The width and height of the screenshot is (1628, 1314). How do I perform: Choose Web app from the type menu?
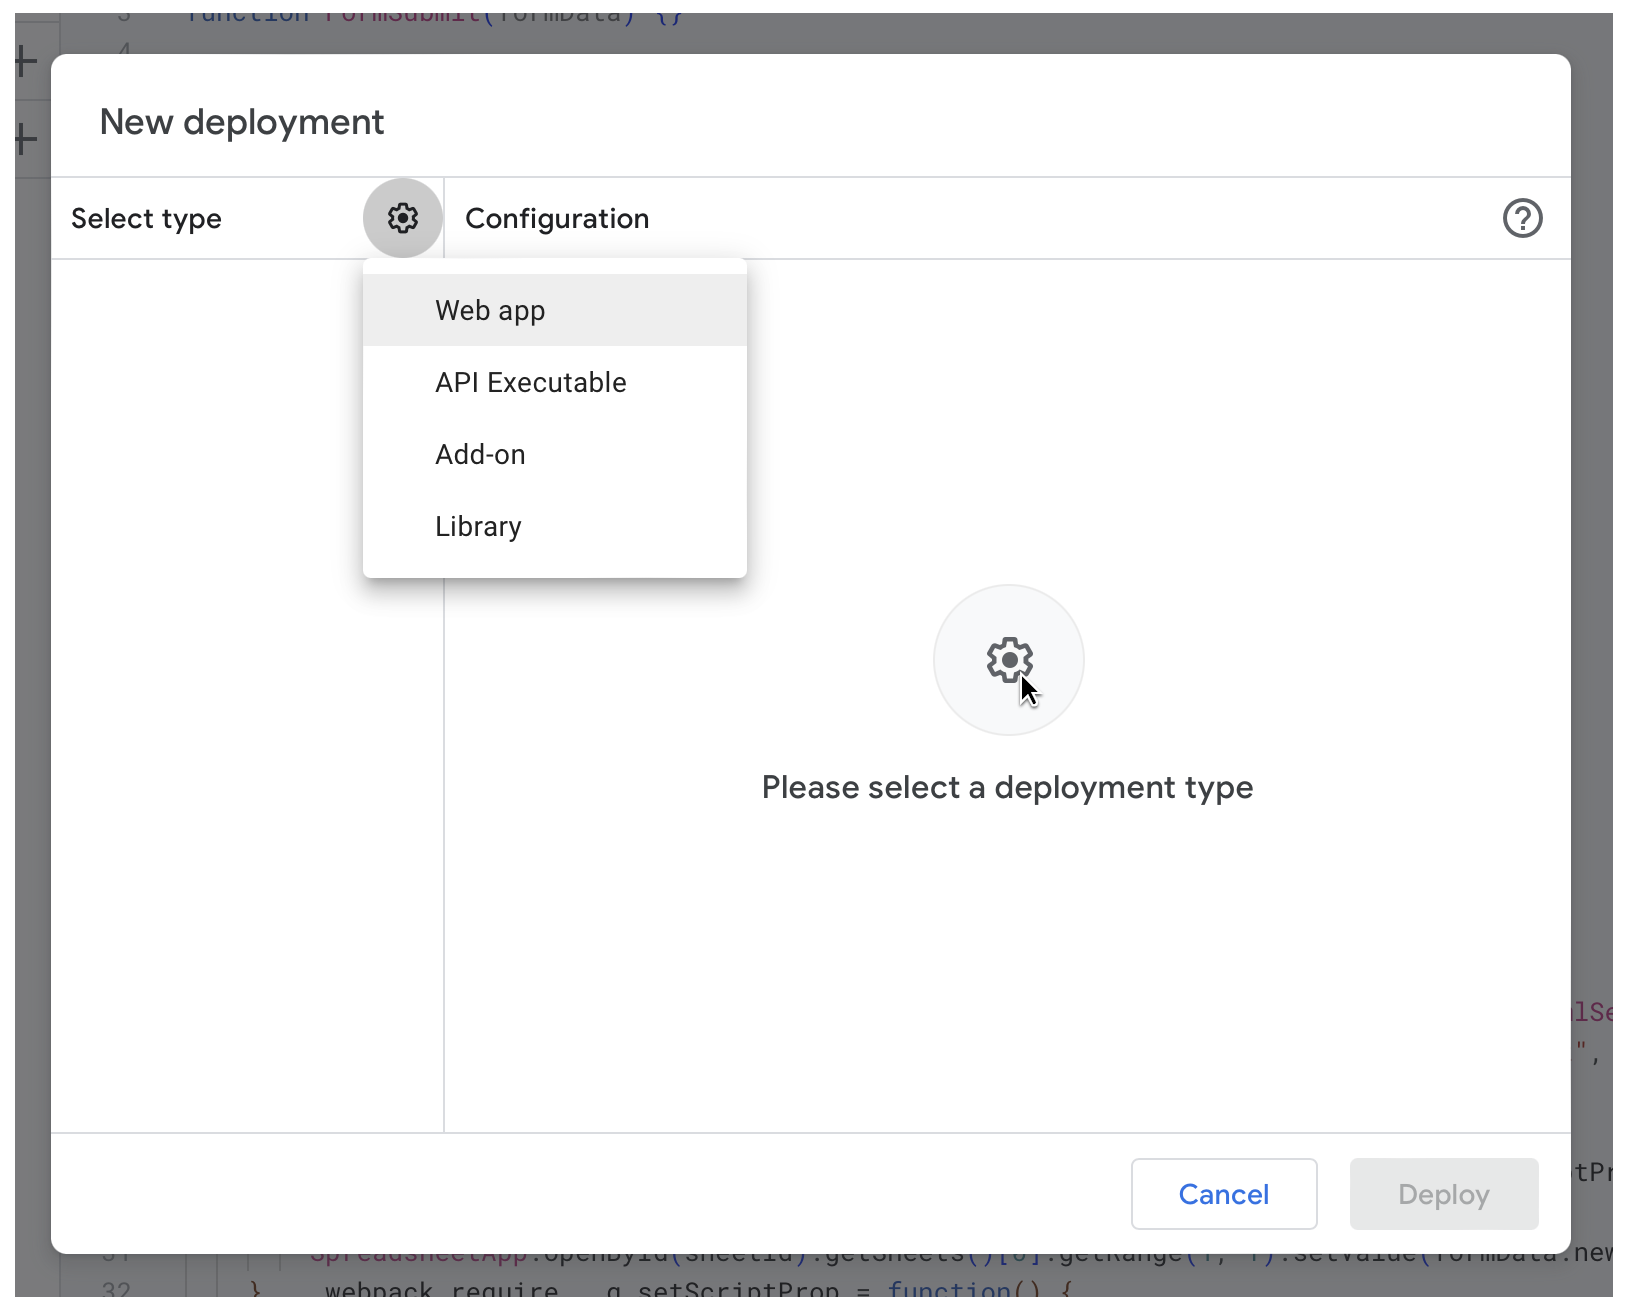click(555, 310)
